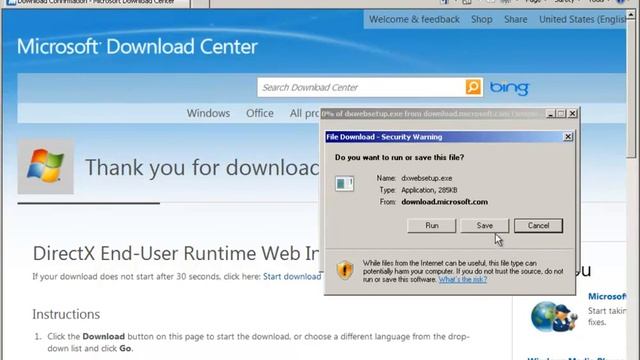640x360 pixels.
Task: Click the dxwebsetup.exe file icon
Action: coord(344,184)
